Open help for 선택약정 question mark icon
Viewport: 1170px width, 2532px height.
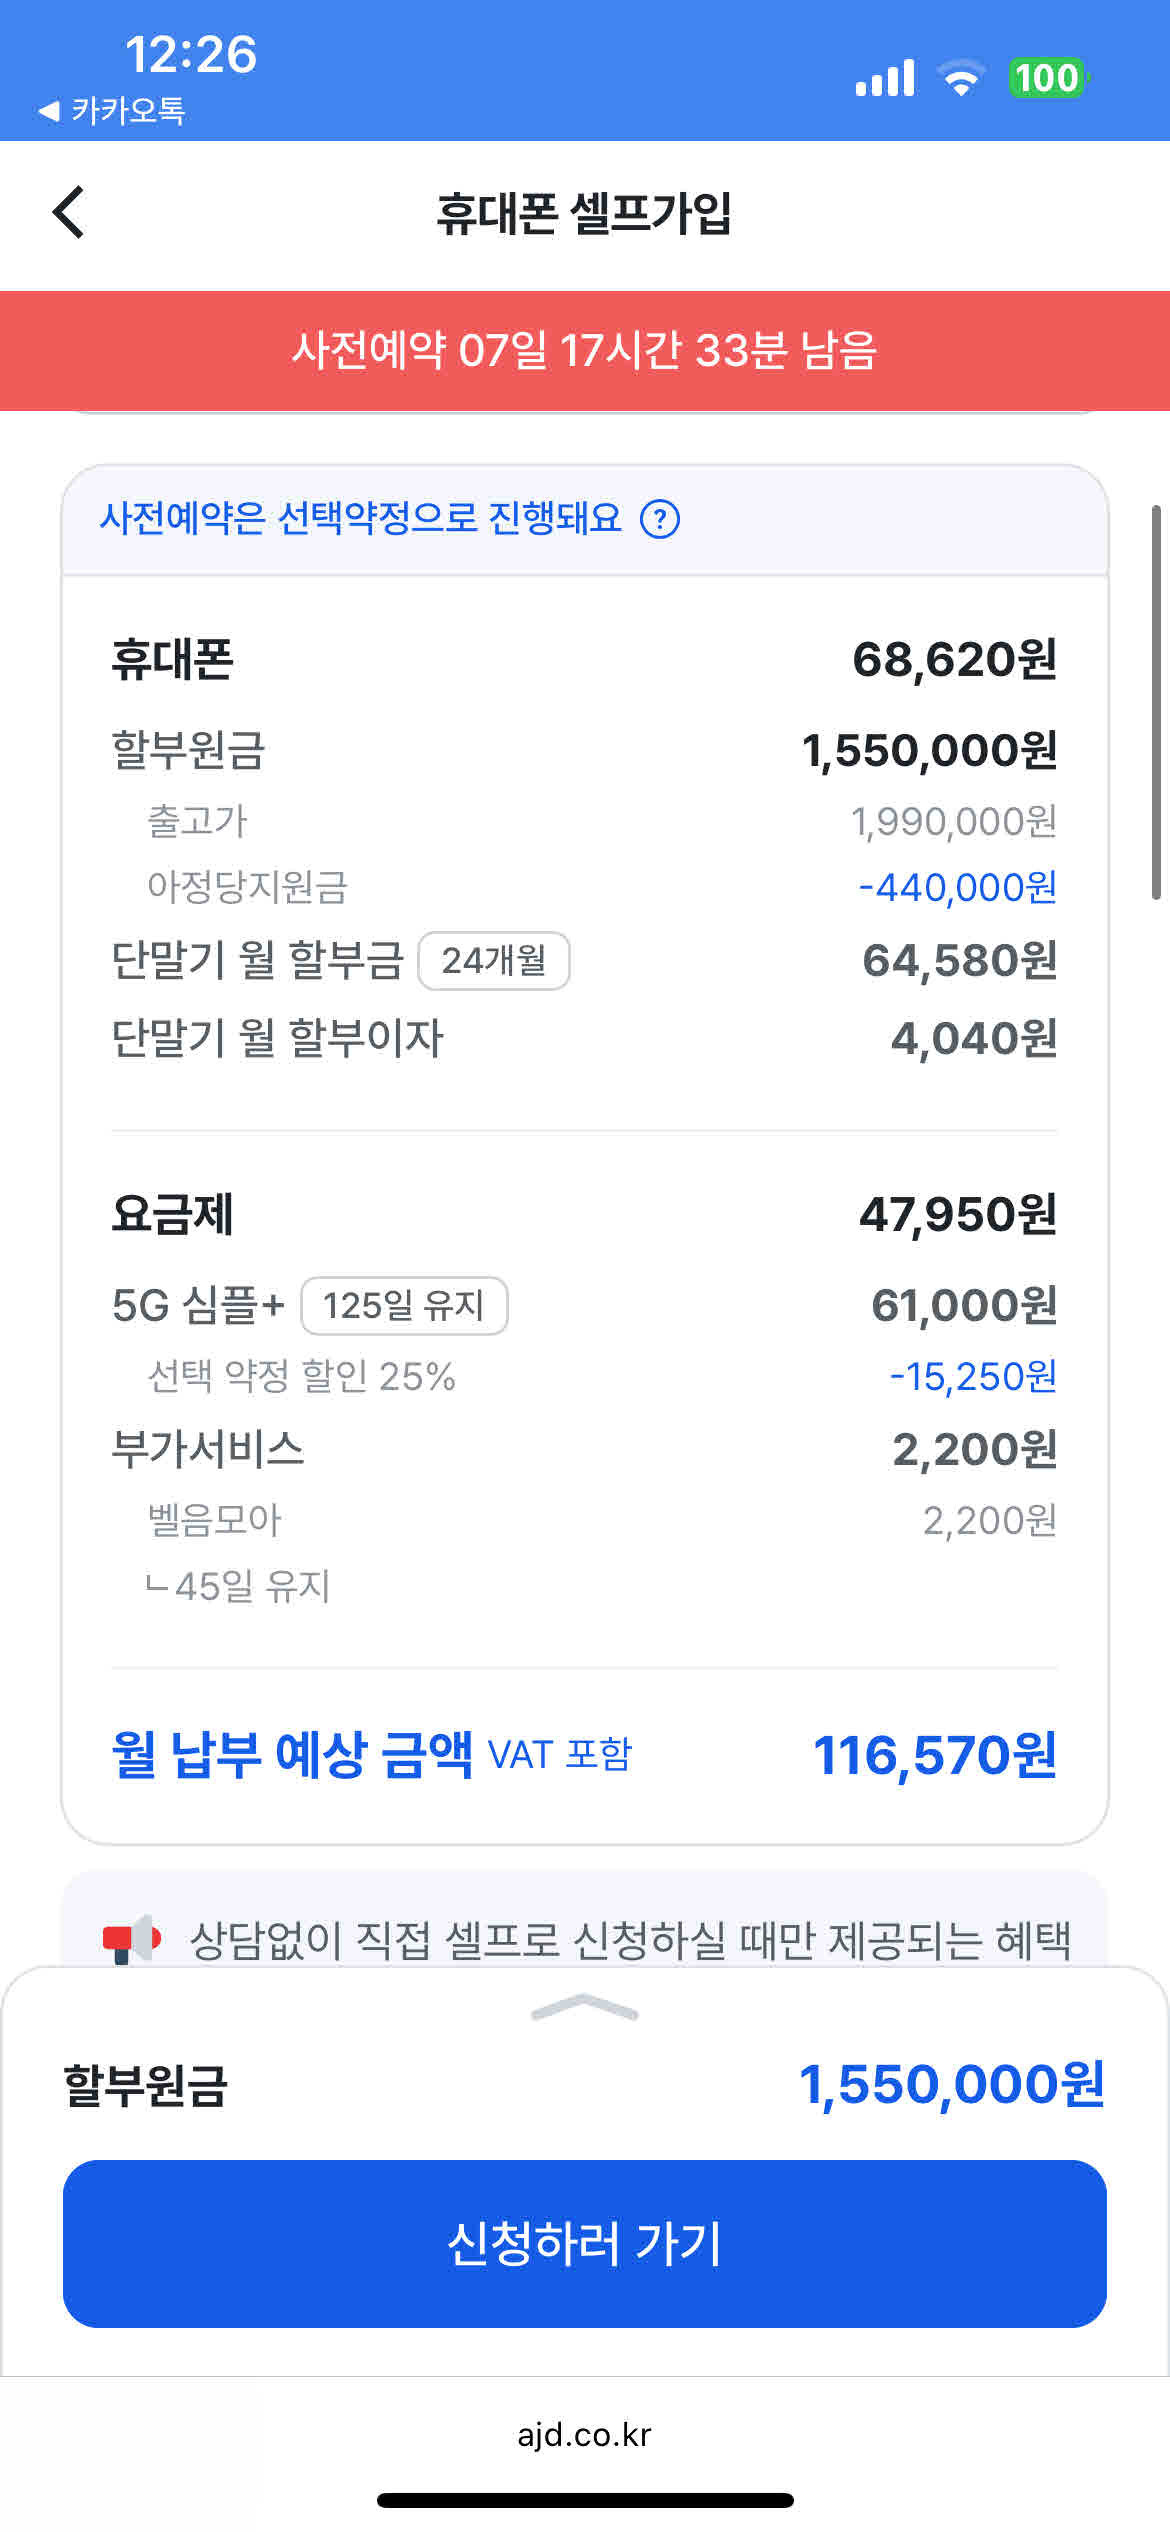click(660, 519)
